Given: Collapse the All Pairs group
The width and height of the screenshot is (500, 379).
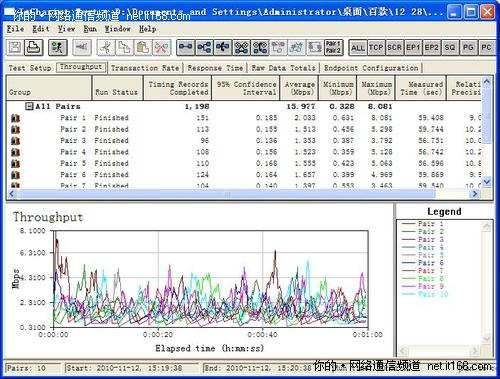Looking at the screenshot, I should tap(29, 106).
